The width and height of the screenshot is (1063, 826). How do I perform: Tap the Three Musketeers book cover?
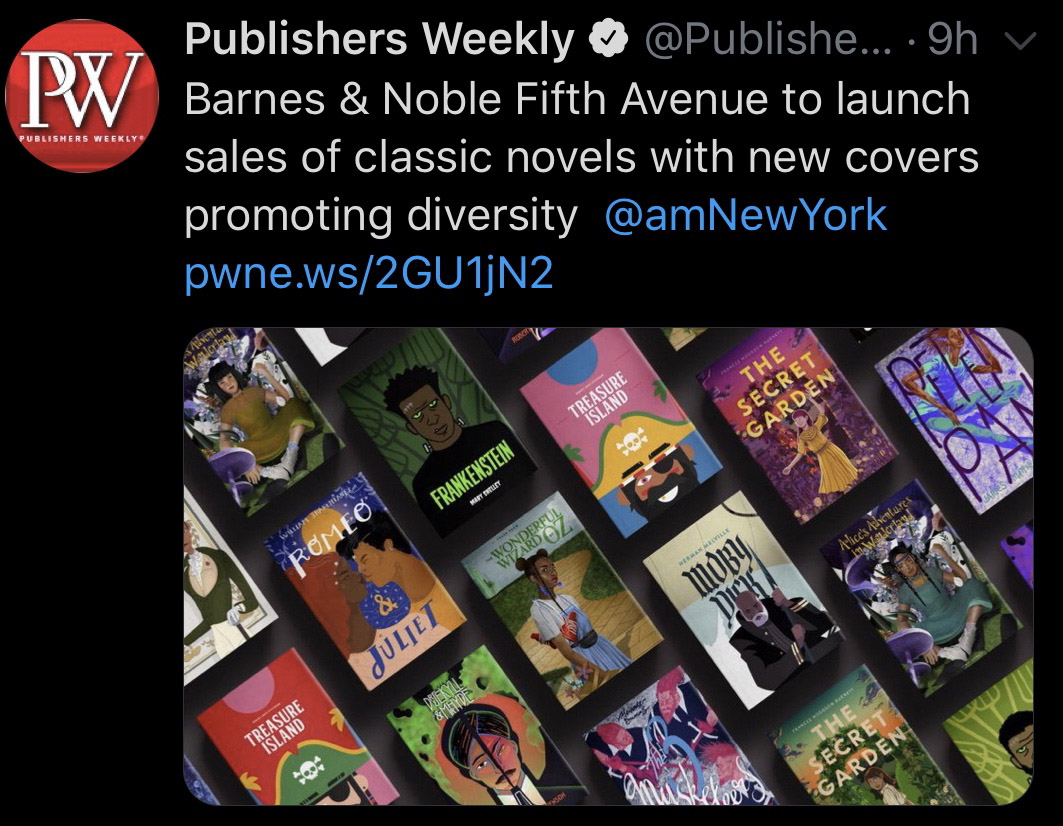pyautogui.click(x=678, y=739)
